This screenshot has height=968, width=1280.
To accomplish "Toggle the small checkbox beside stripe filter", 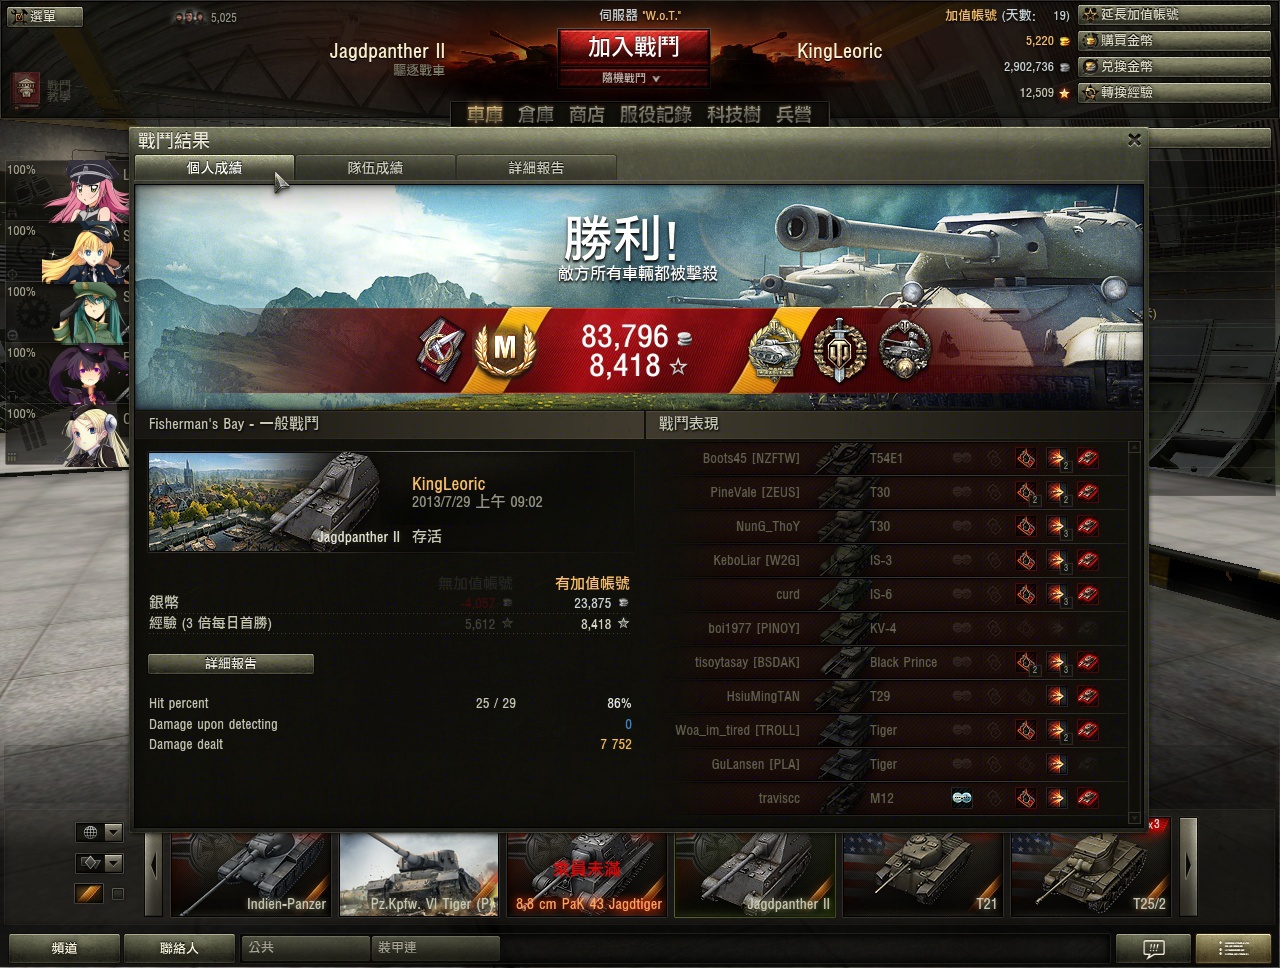I will coord(117,894).
